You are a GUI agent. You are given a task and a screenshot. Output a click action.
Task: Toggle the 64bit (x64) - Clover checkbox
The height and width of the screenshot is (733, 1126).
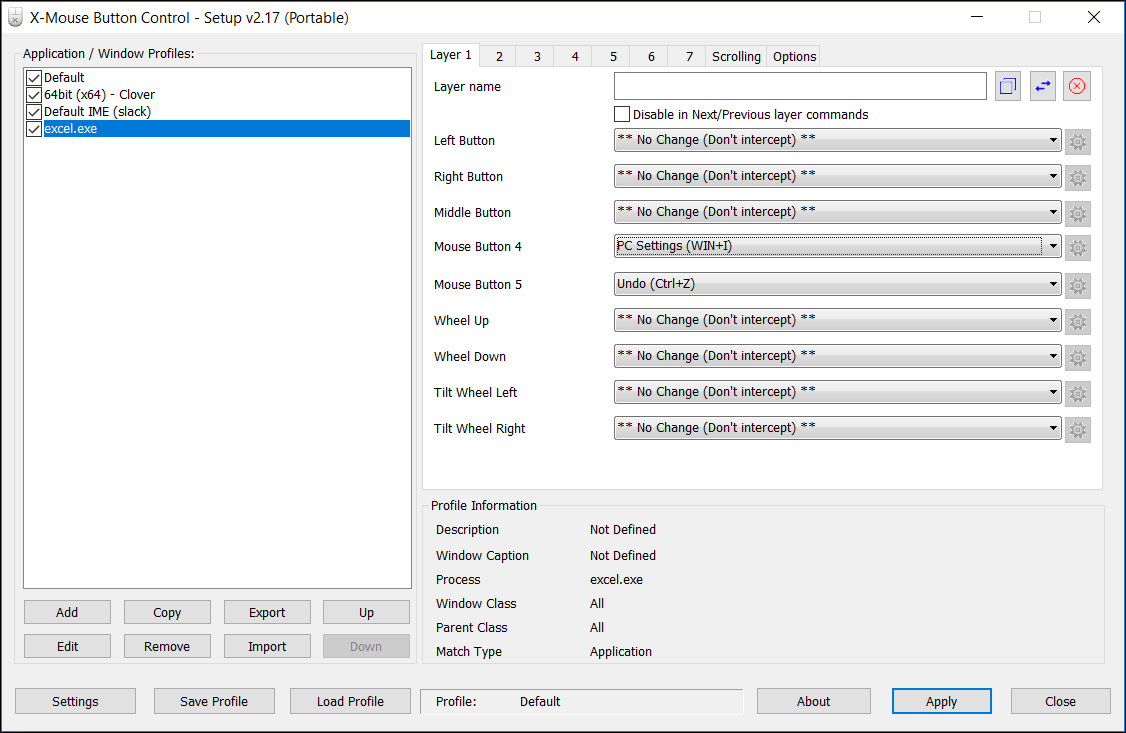[x=34, y=95]
